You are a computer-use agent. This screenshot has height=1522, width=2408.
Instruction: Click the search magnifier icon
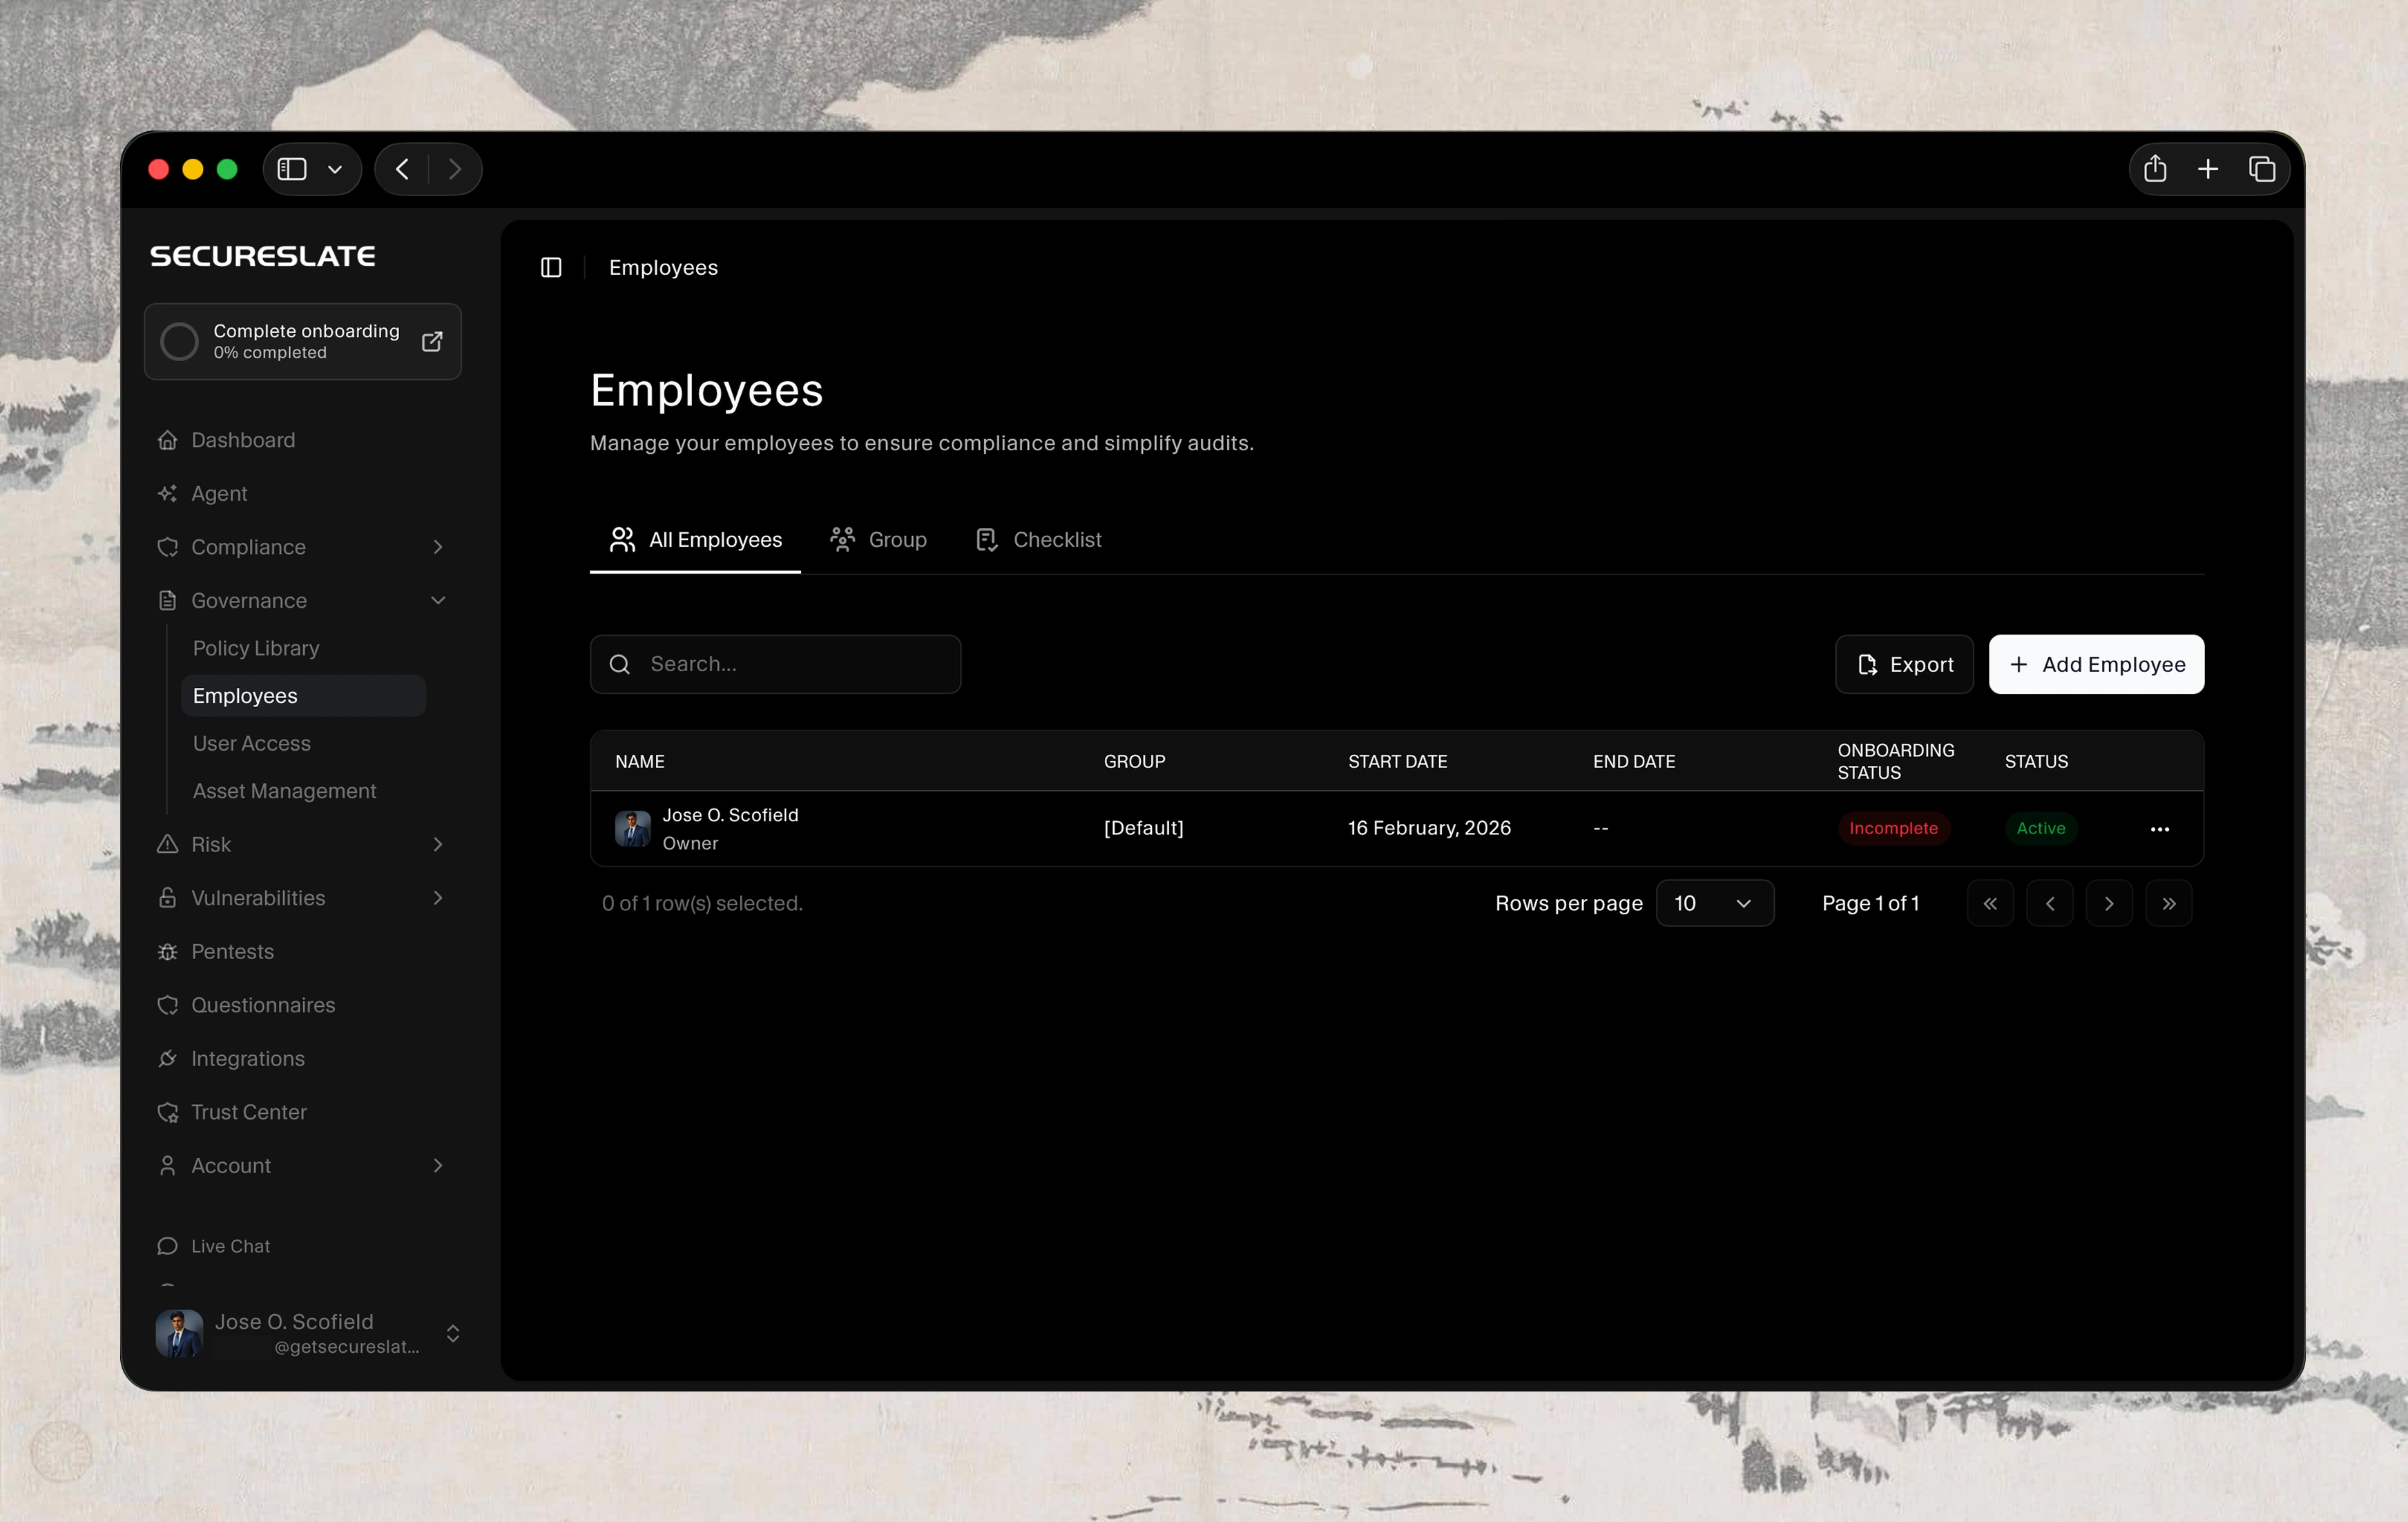(x=619, y=664)
